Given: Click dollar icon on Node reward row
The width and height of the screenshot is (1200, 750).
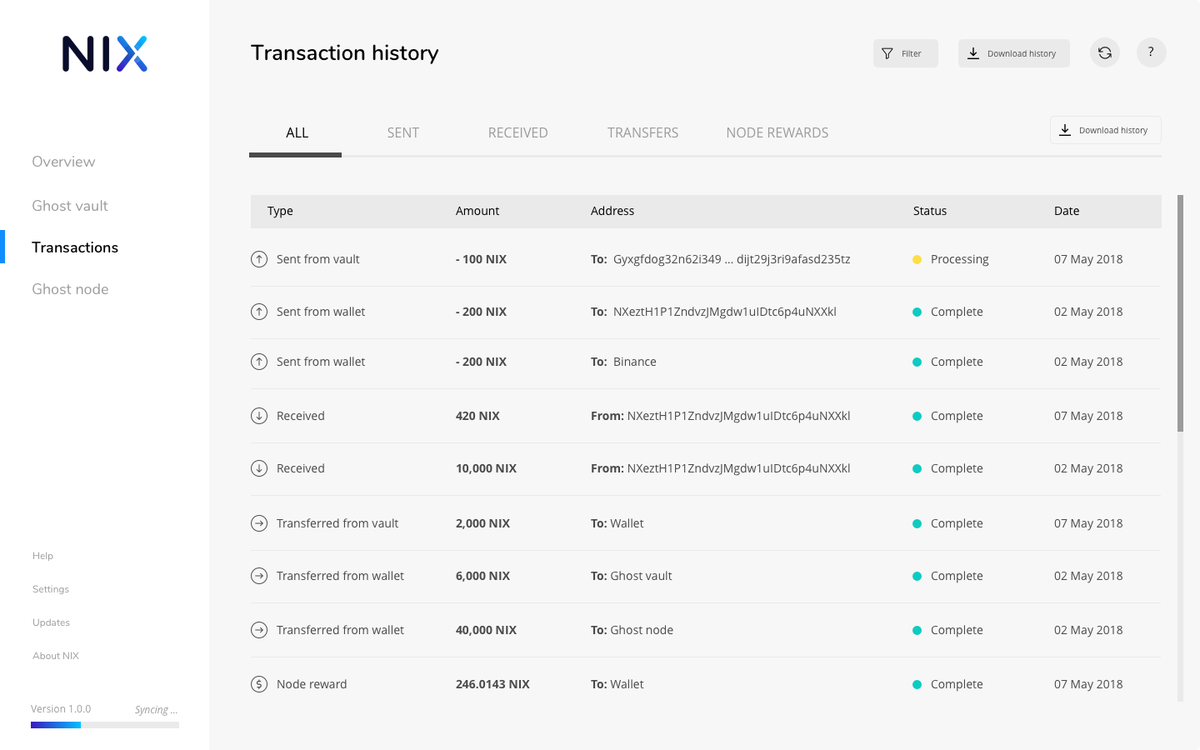Looking at the screenshot, I should (x=258, y=684).
